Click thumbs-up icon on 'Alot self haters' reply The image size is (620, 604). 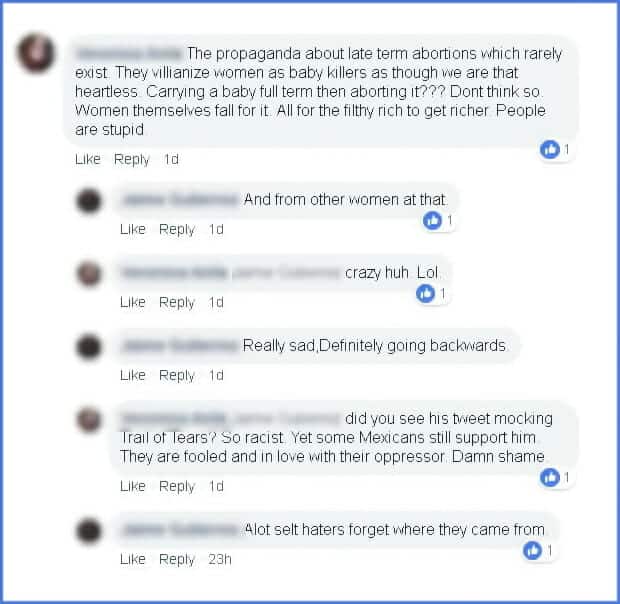[x=533, y=550]
